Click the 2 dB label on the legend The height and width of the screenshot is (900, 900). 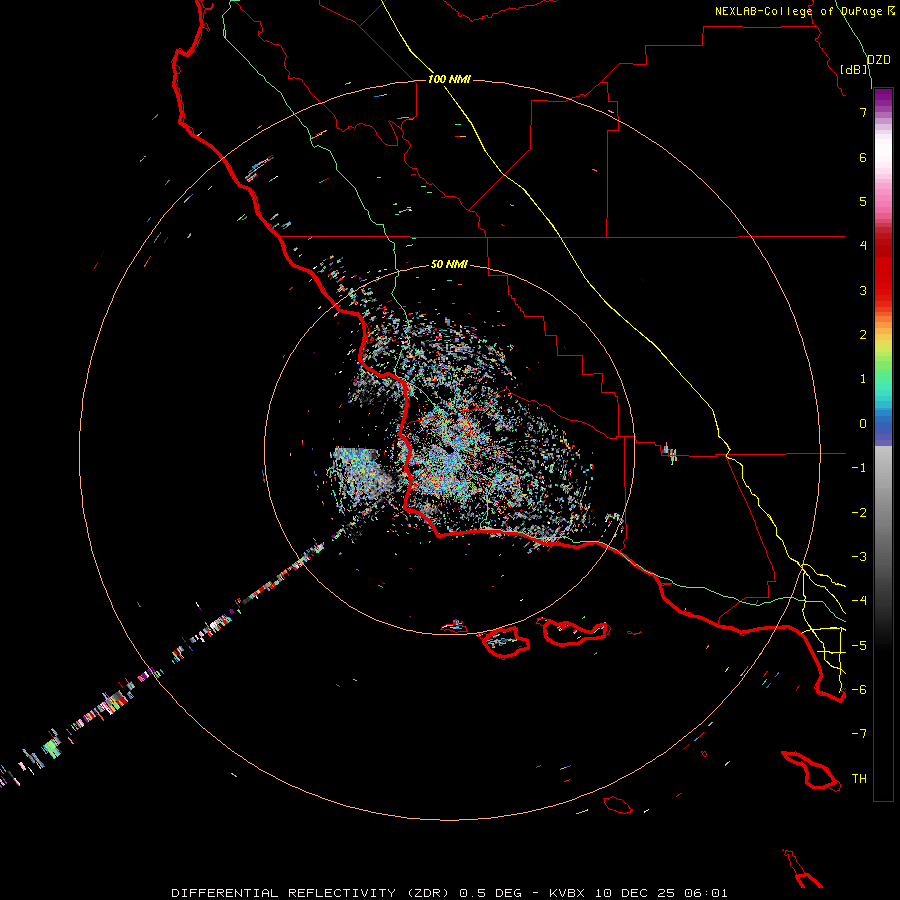coord(863,335)
